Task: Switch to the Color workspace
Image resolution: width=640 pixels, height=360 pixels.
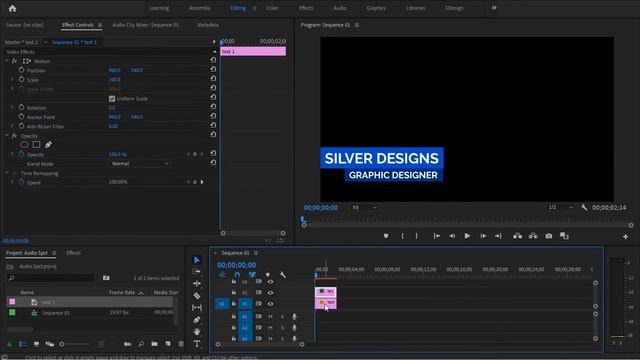Action: click(x=272, y=8)
